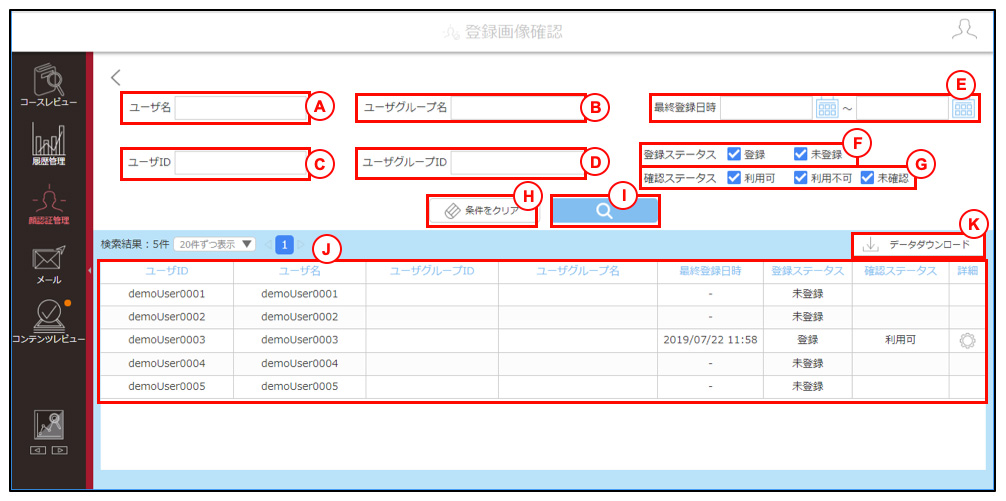Screen dimensions: 1006x501
Task: Open details gear for demoUser0003
Action: click(967, 341)
